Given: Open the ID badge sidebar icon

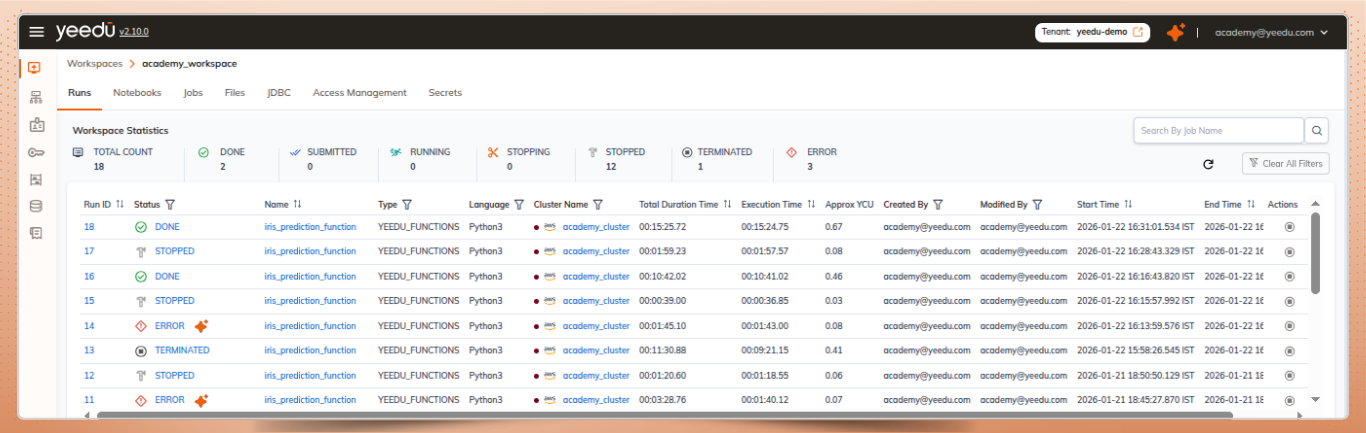Looking at the screenshot, I should pos(36,125).
